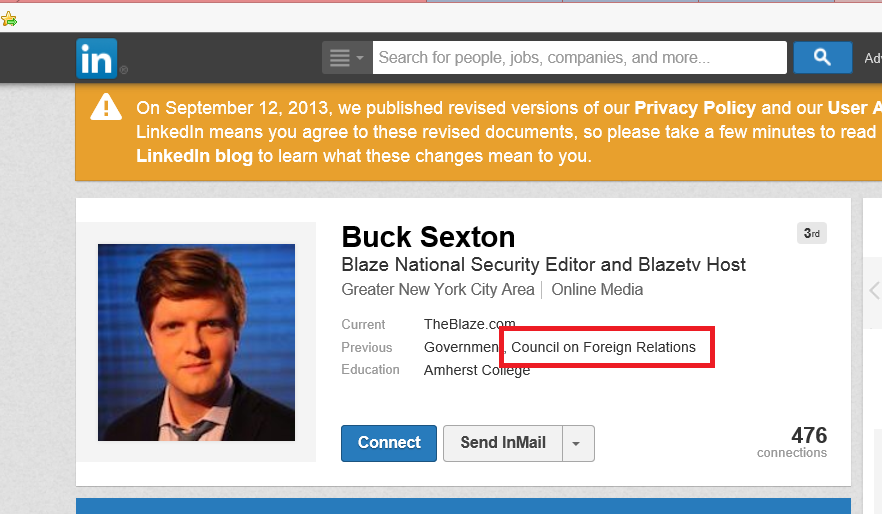Image resolution: width=882 pixels, height=514 pixels.
Task: Click the 3rd degree connection badge
Action: (x=811, y=234)
